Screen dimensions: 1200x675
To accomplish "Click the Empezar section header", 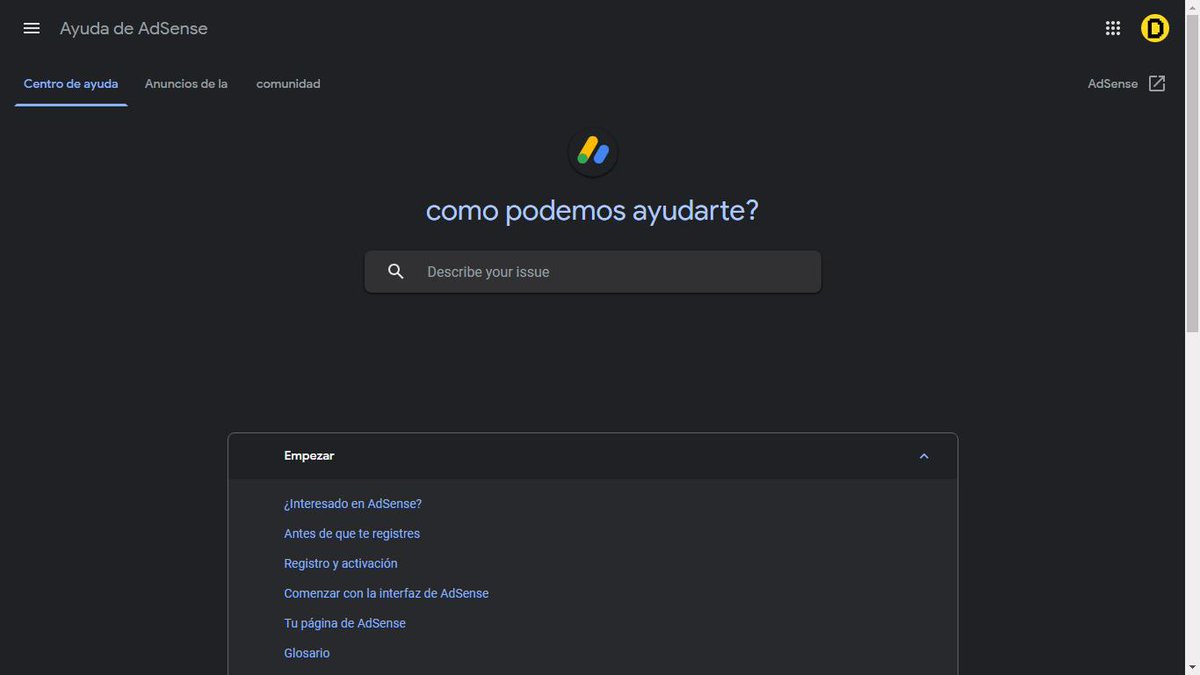I will [593, 456].
